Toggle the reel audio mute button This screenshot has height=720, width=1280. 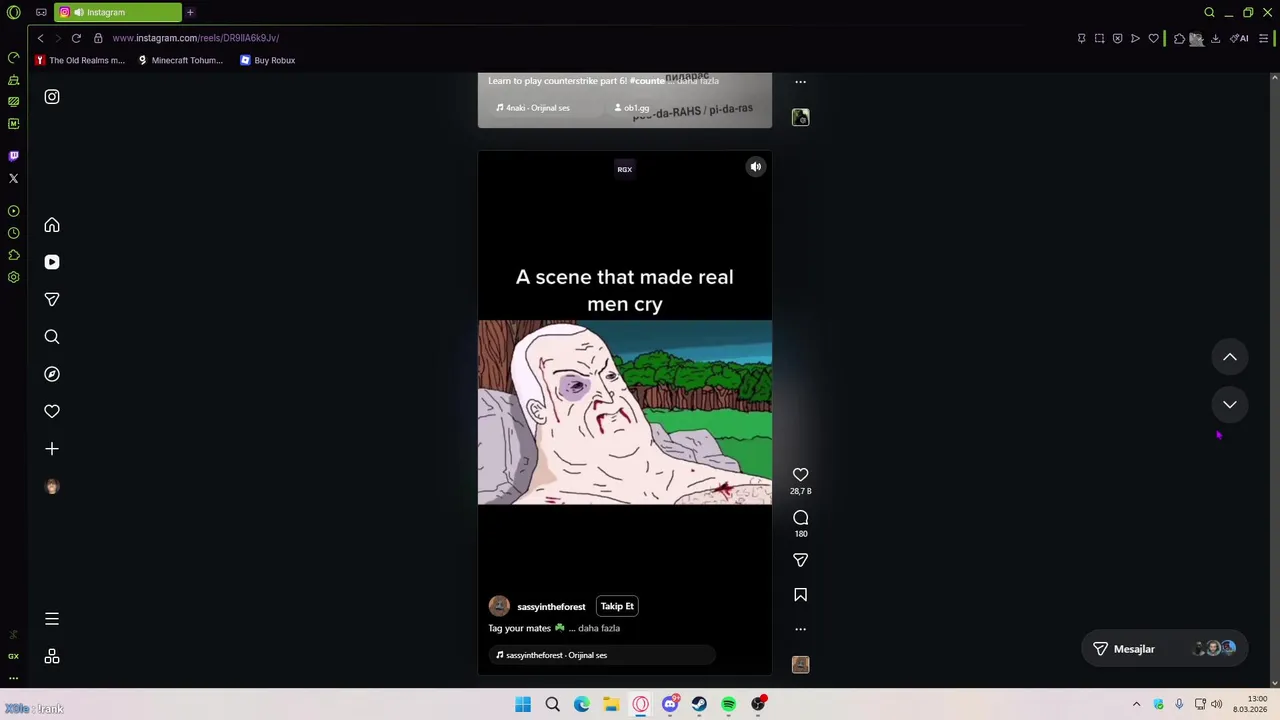click(x=756, y=167)
